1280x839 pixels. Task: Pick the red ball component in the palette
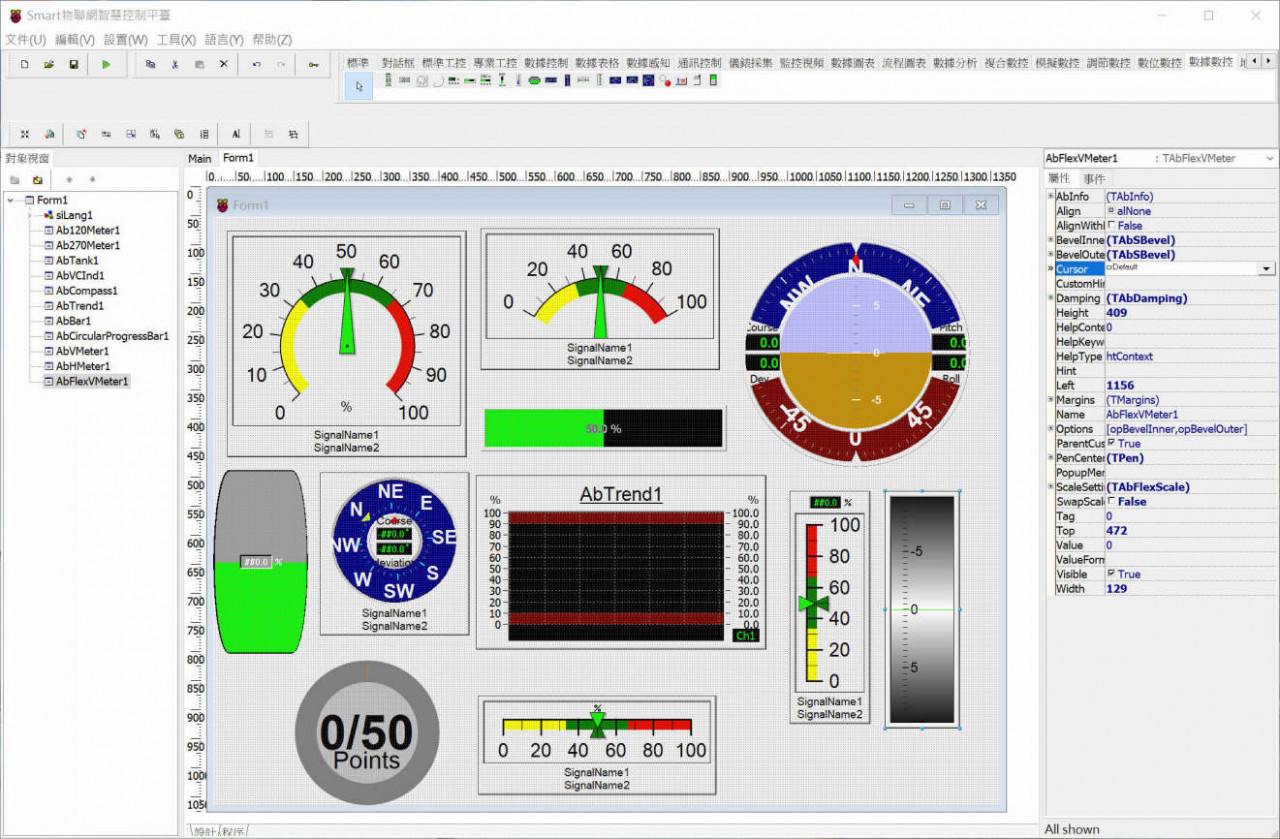coord(665,81)
